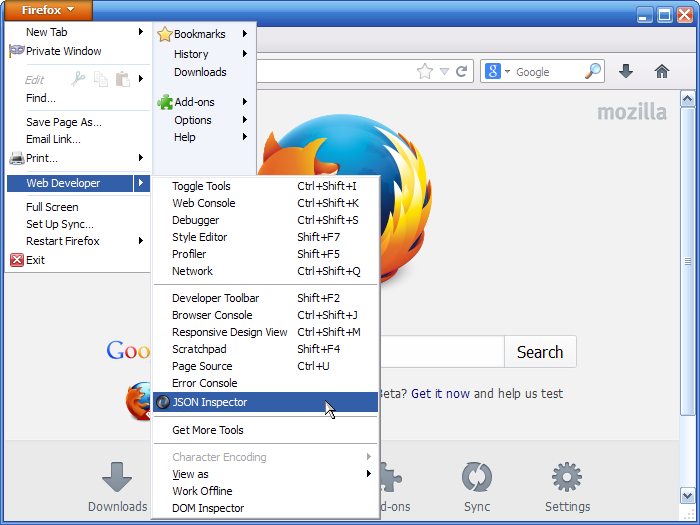Click the scrollbar down arrow

pyautogui.click(x=688, y=495)
